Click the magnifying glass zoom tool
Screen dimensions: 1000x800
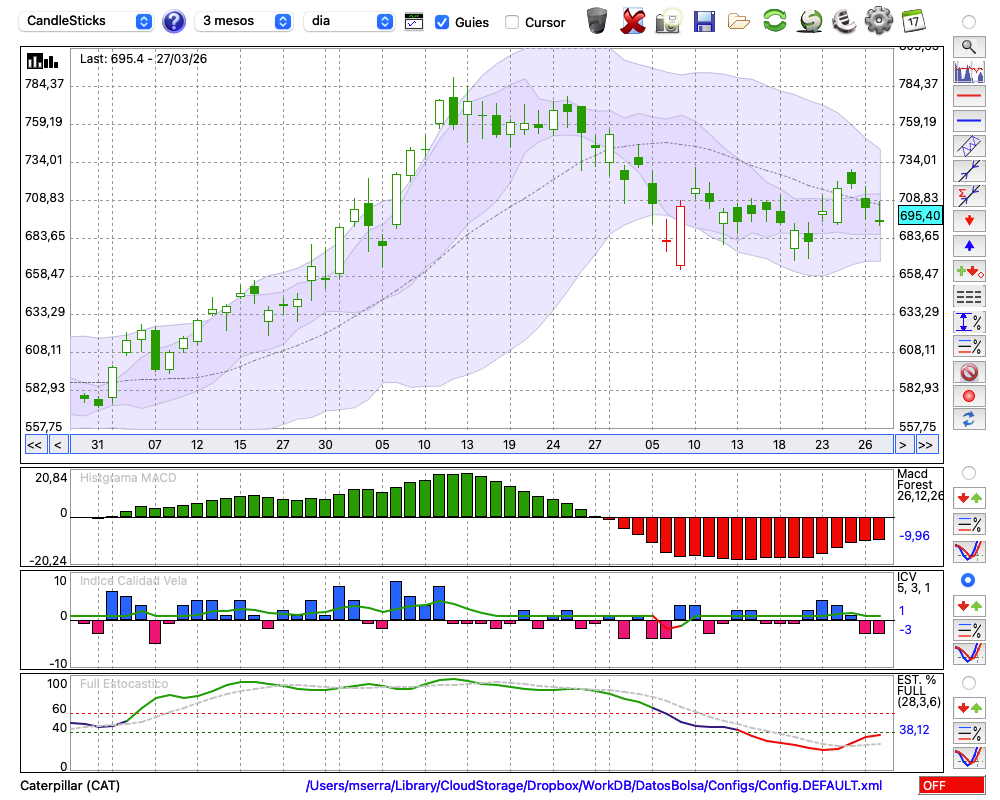[968, 46]
